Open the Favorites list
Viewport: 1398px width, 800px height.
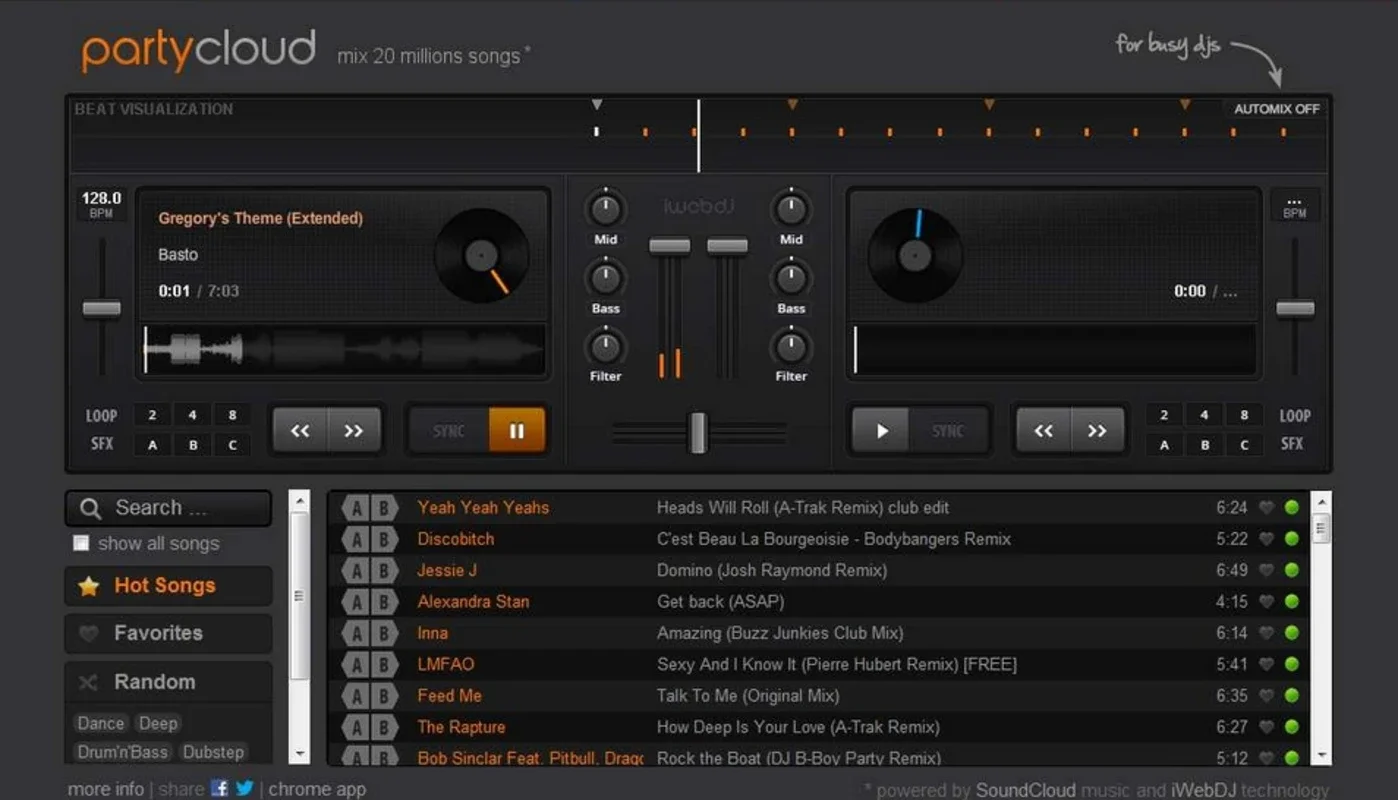click(x=168, y=633)
